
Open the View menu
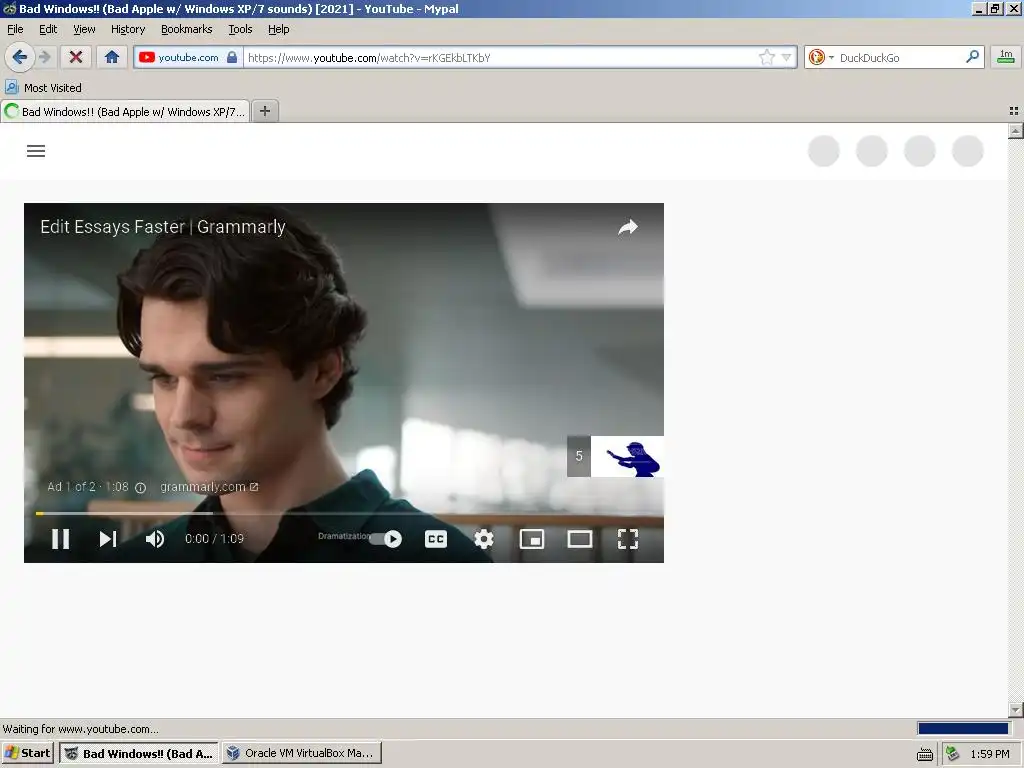click(x=84, y=29)
